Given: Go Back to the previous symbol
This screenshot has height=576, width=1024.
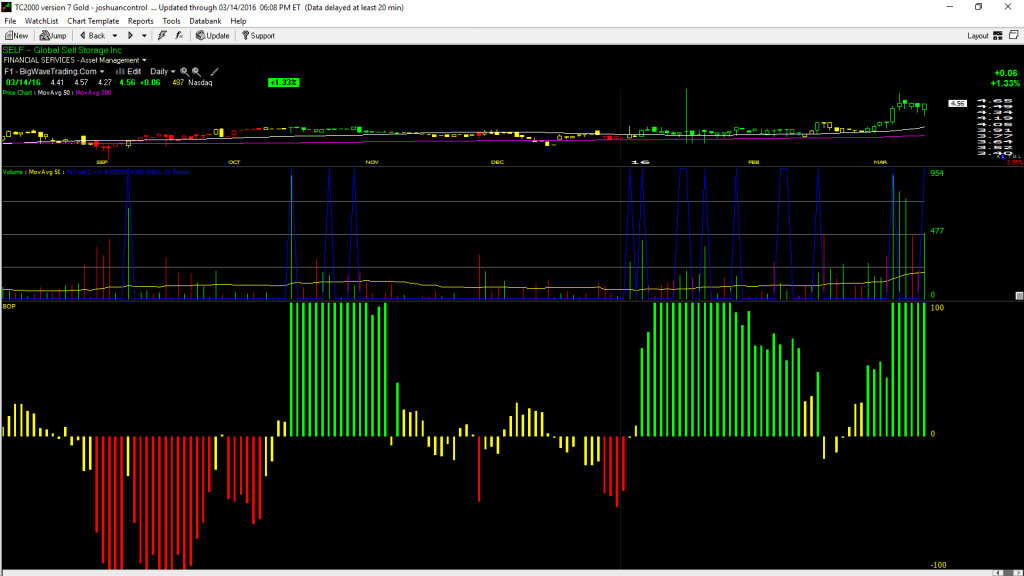Looking at the screenshot, I should [x=92, y=36].
